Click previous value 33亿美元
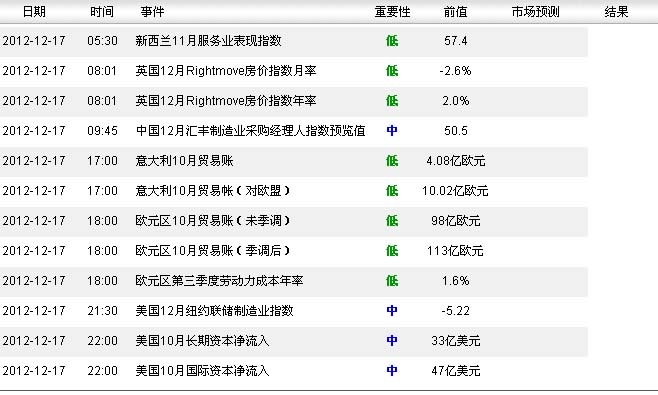The image size is (658, 395). [x=455, y=341]
